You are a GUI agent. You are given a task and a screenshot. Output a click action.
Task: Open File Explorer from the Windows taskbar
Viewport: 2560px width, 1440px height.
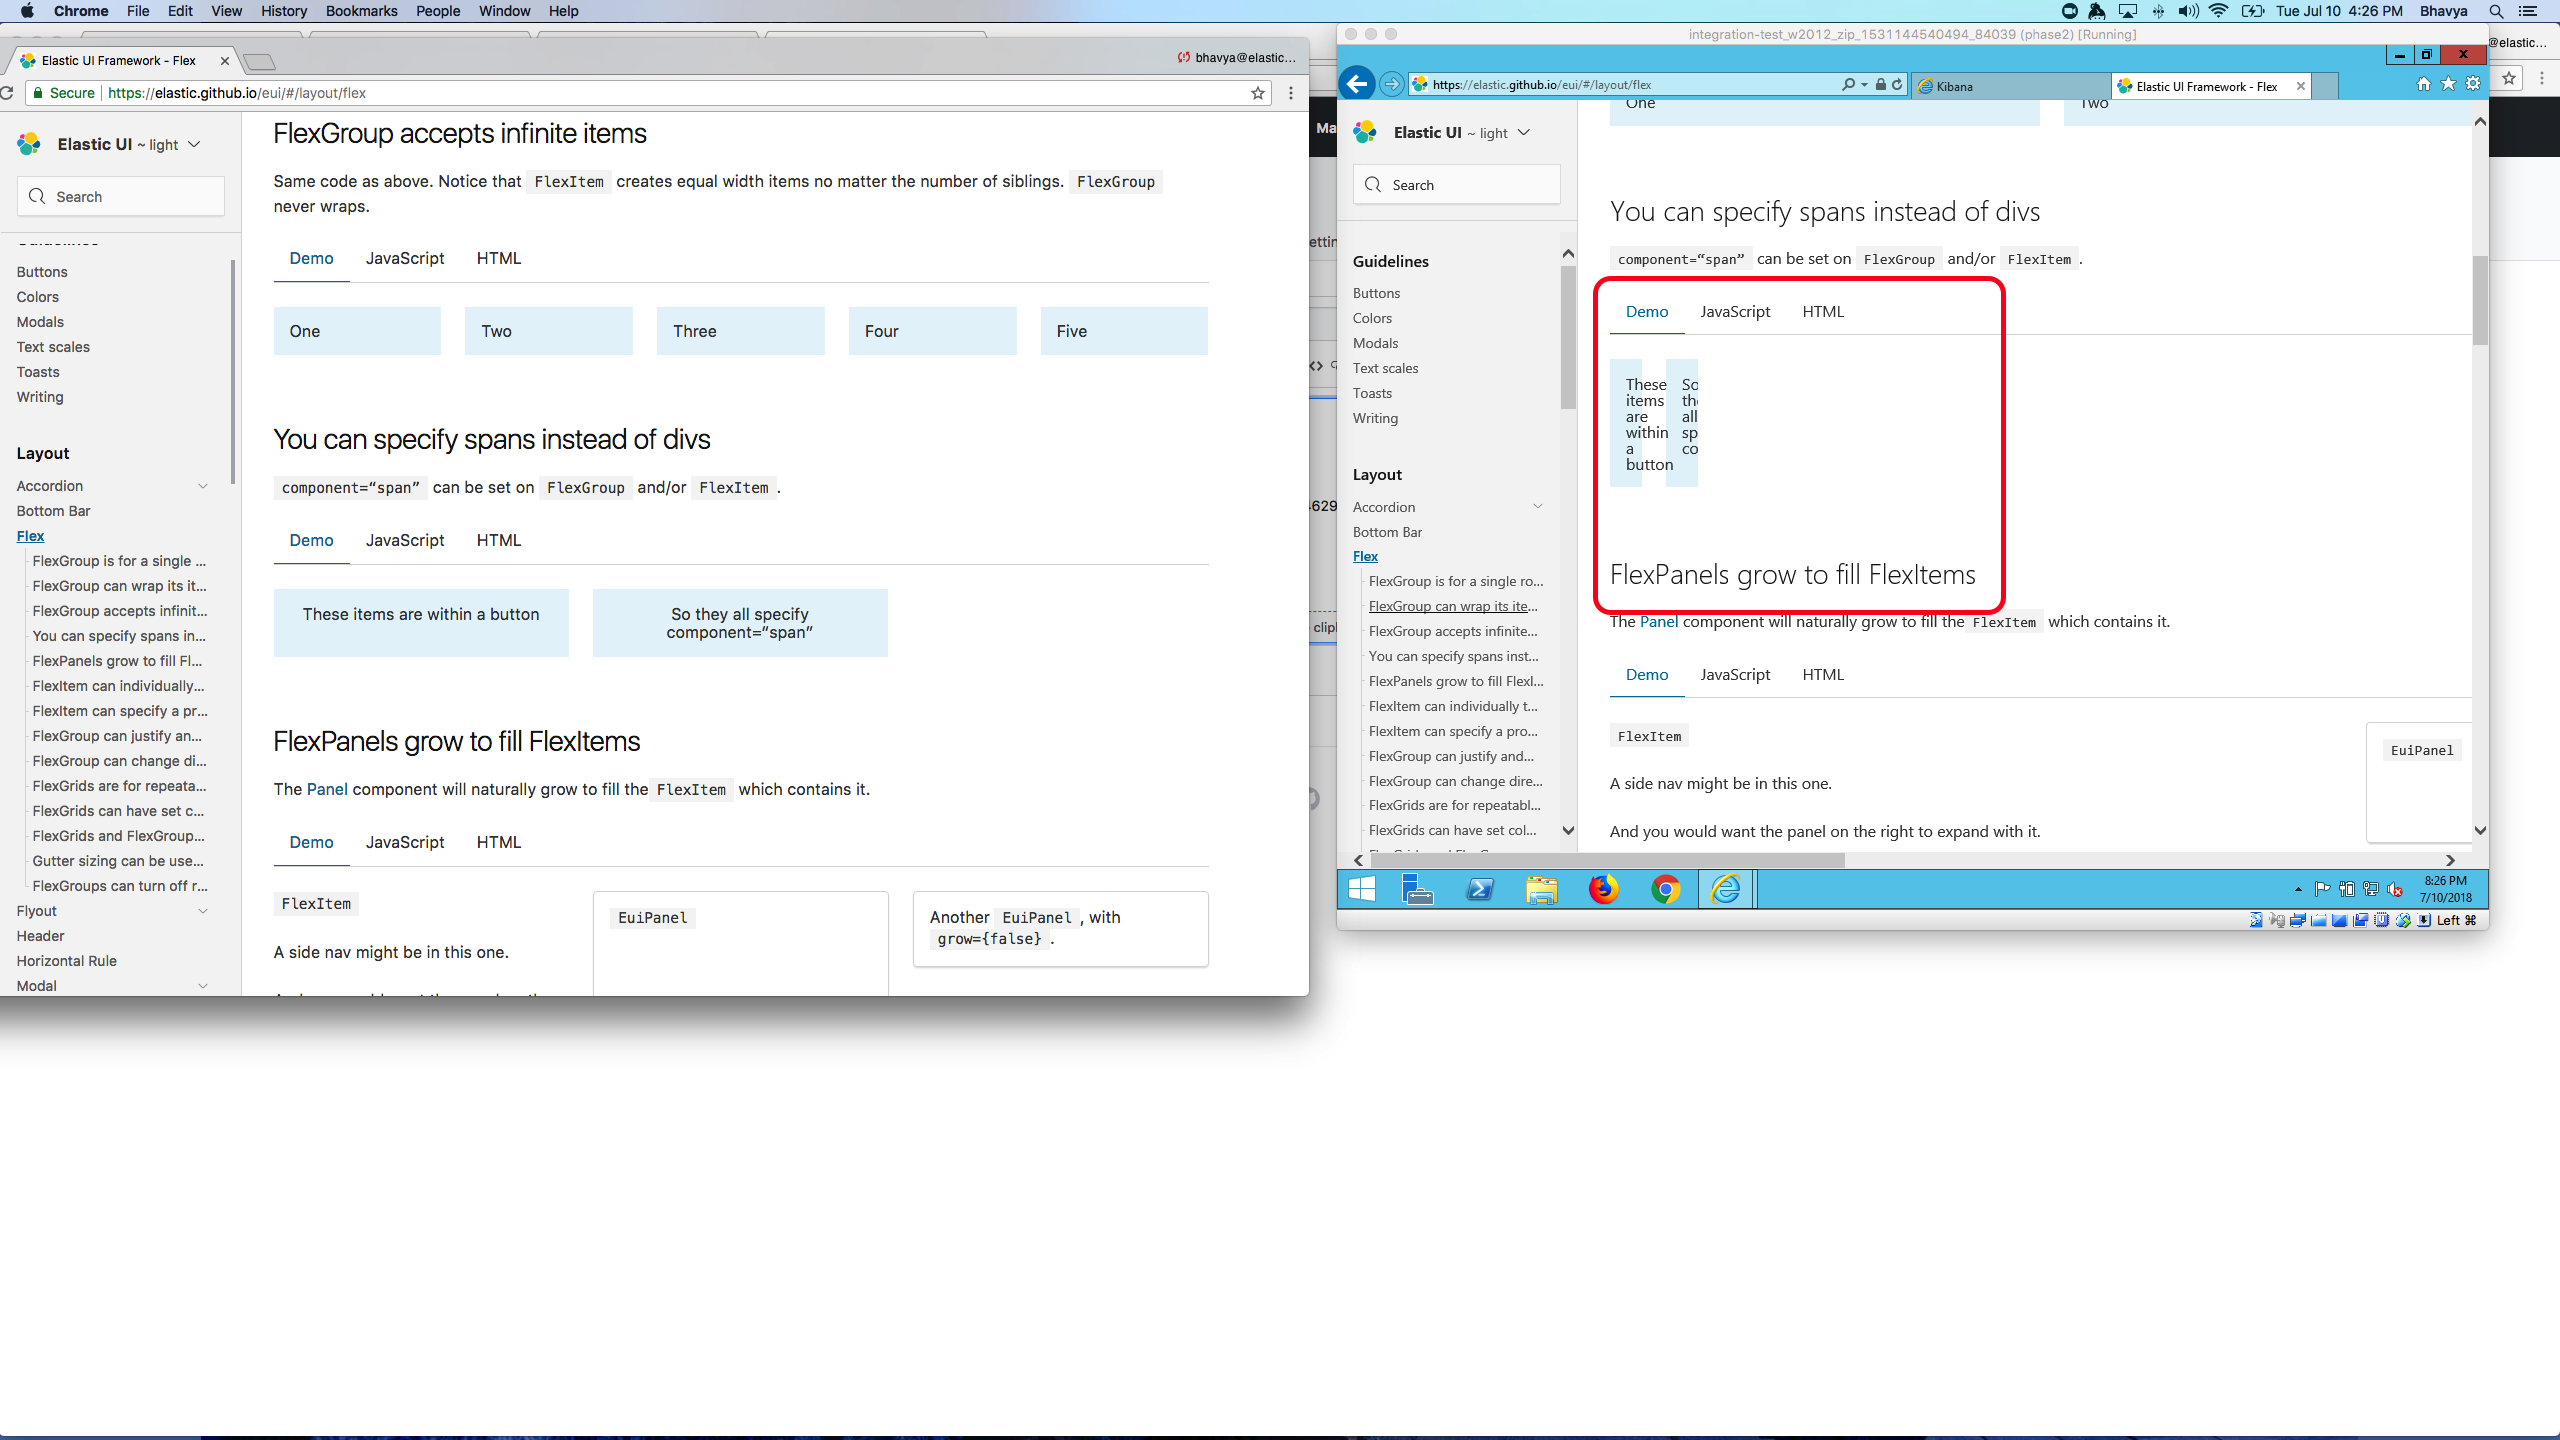1541,889
